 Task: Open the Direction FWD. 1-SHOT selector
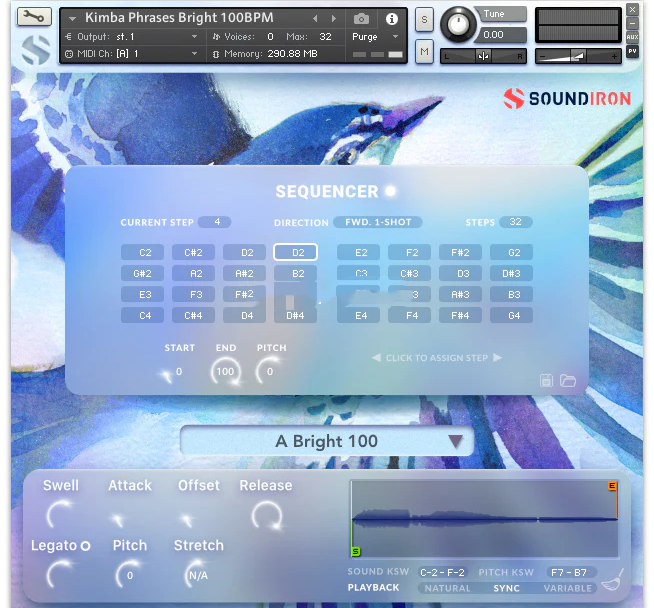coord(378,222)
